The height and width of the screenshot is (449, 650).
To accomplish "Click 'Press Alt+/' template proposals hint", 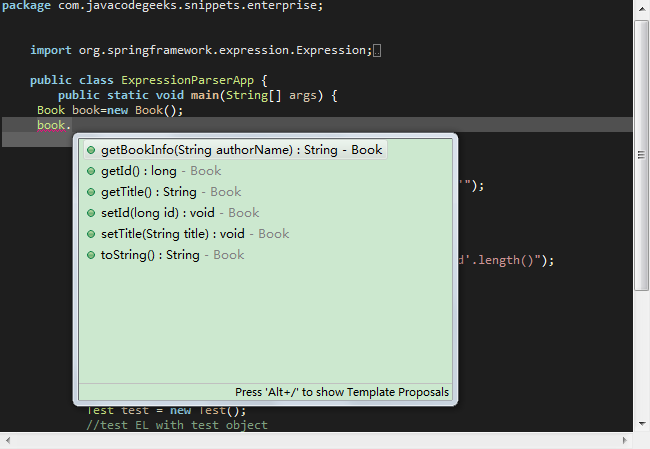I will click(342, 392).
